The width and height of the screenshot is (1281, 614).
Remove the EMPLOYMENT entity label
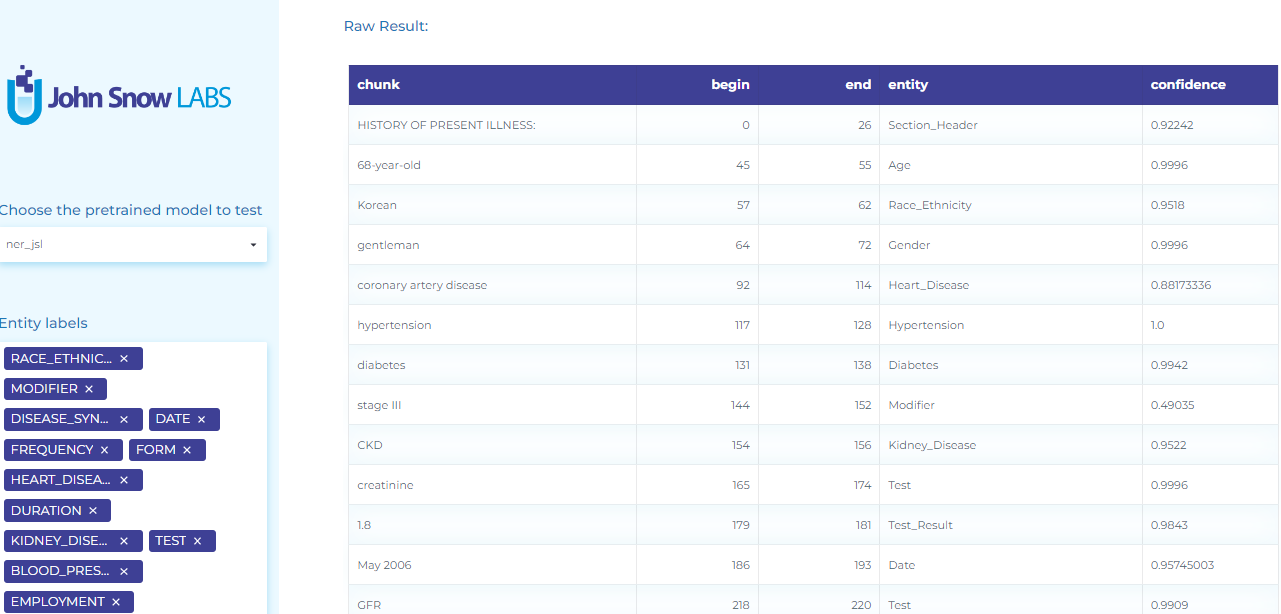(116, 602)
